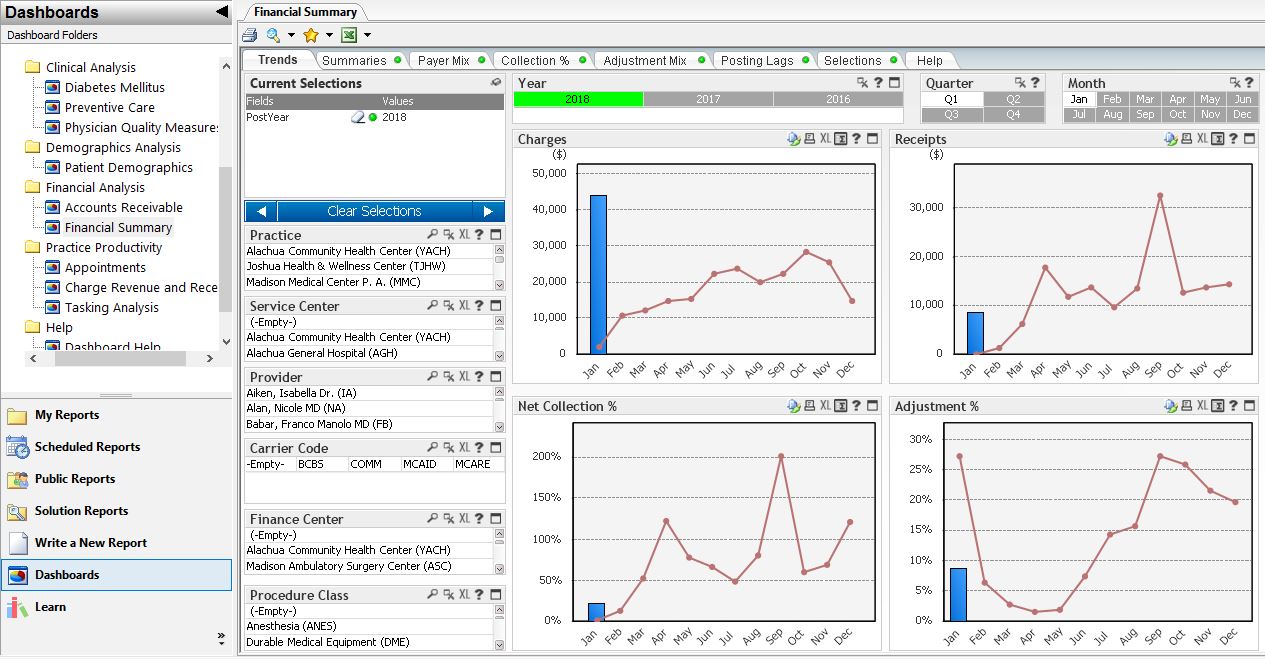This screenshot has height=659, width=1265.
Task: Click the magnifier zoom toolbar icon
Action: click(271, 35)
